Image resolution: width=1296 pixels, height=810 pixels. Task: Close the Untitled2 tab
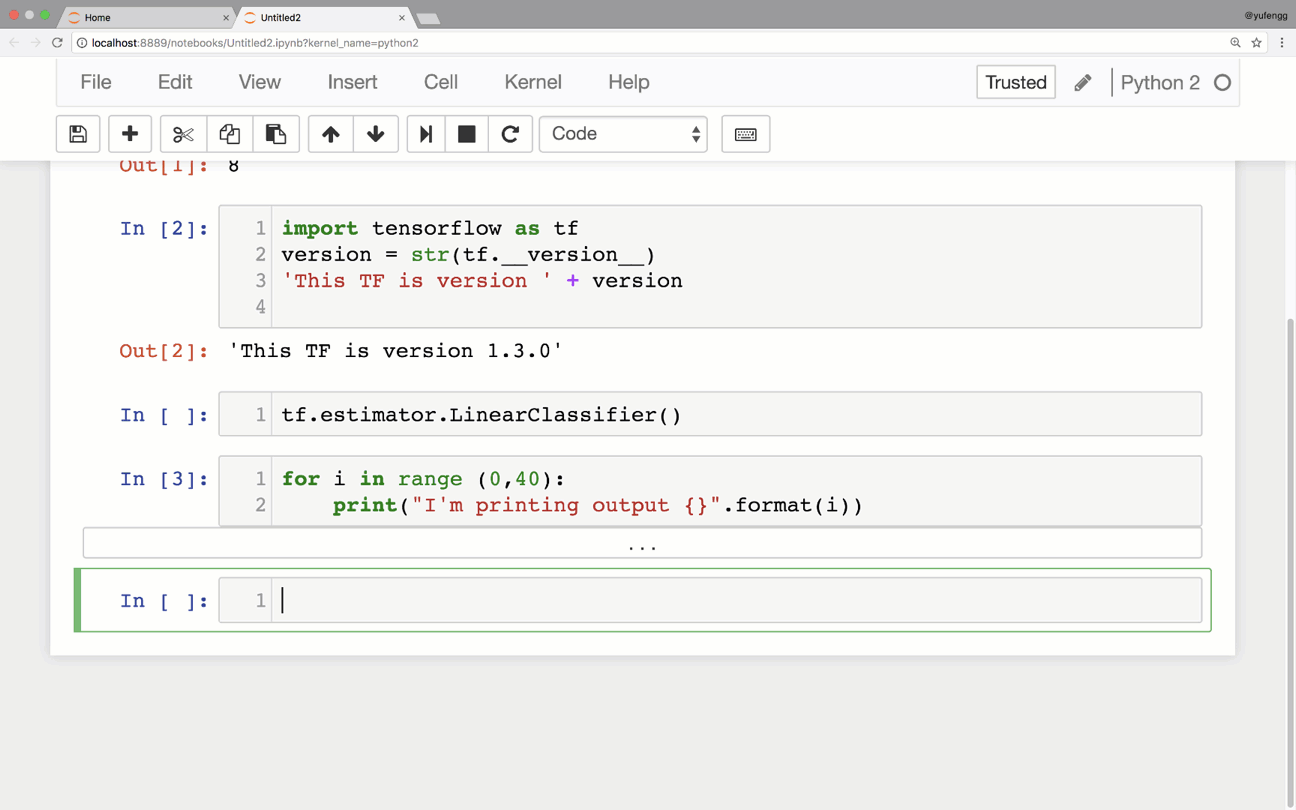pos(402,18)
